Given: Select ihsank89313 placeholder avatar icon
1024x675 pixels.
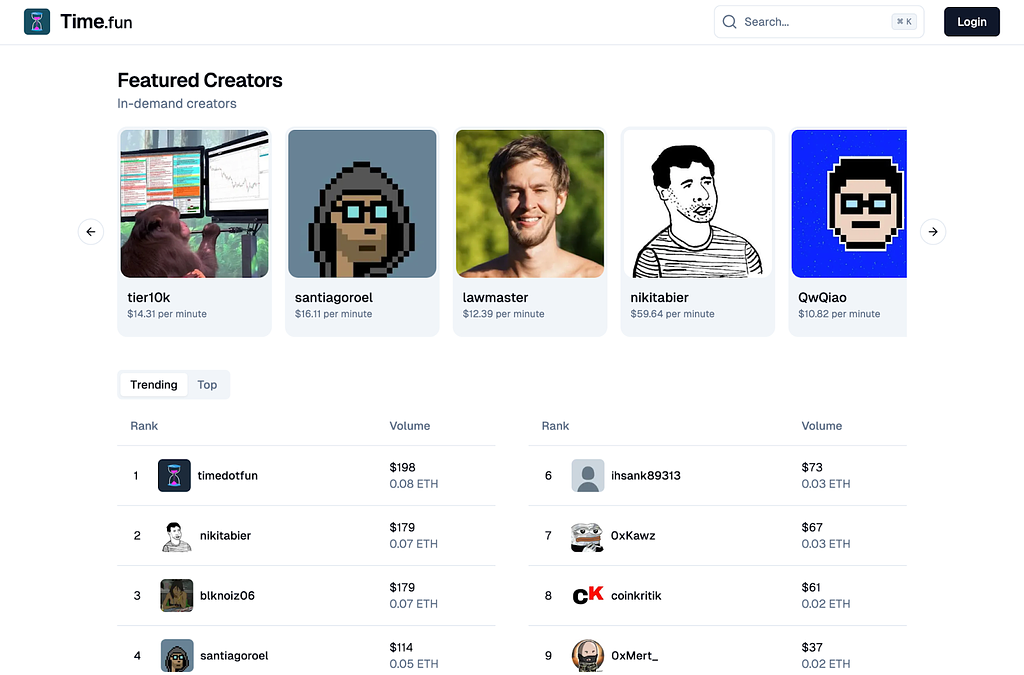Looking at the screenshot, I should [587, 475].
